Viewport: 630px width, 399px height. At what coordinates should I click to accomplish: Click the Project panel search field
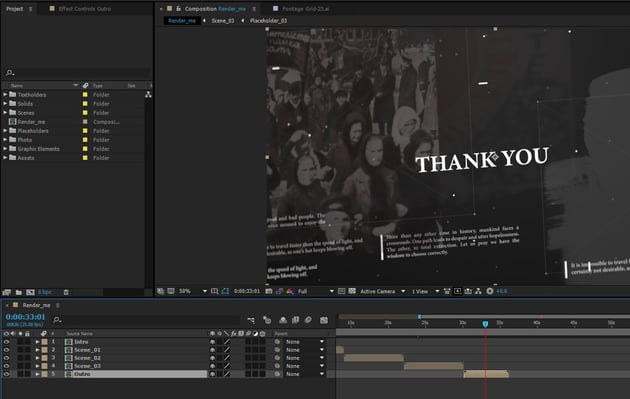pos(78,73)
